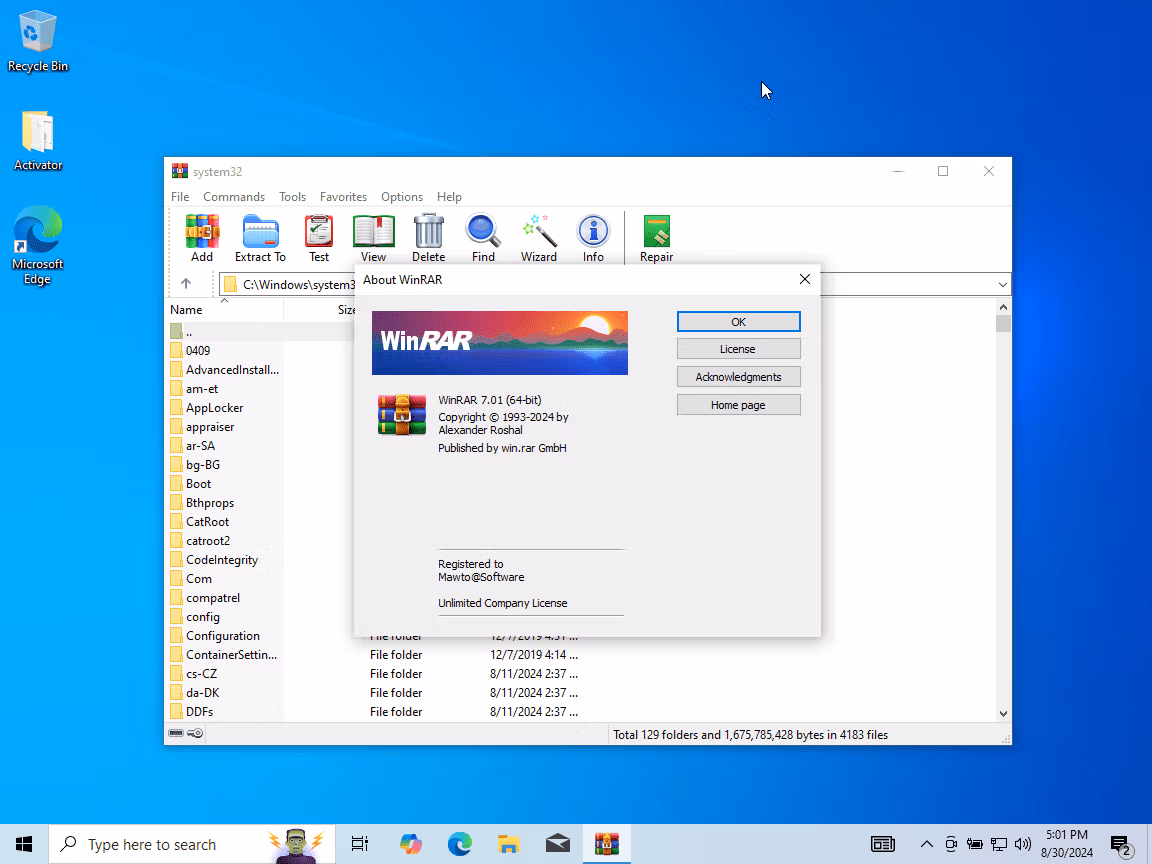Expand the address path dropdown
Viewport: 1152px width, 864px height.
[x=1002, y=284]
